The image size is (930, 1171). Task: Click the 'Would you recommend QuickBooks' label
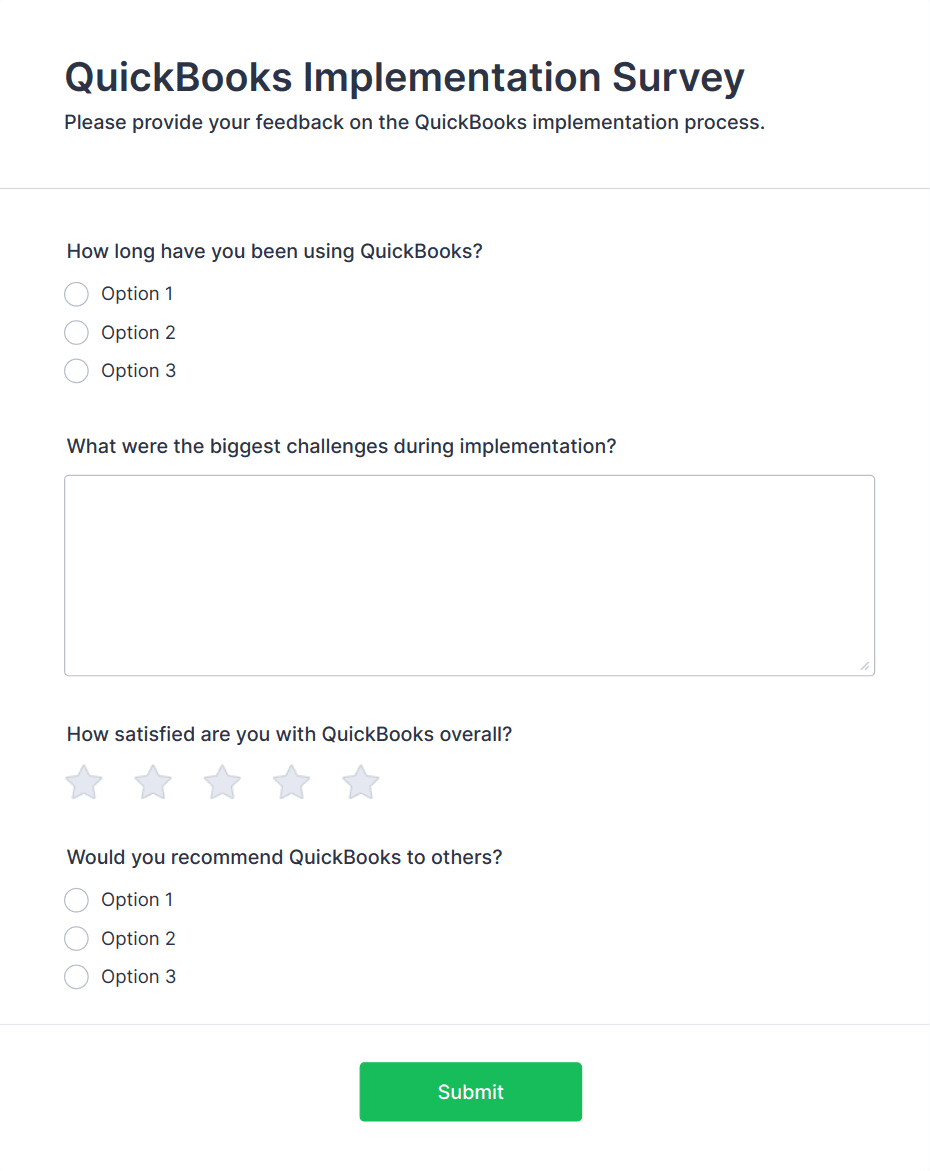(285, 857)
